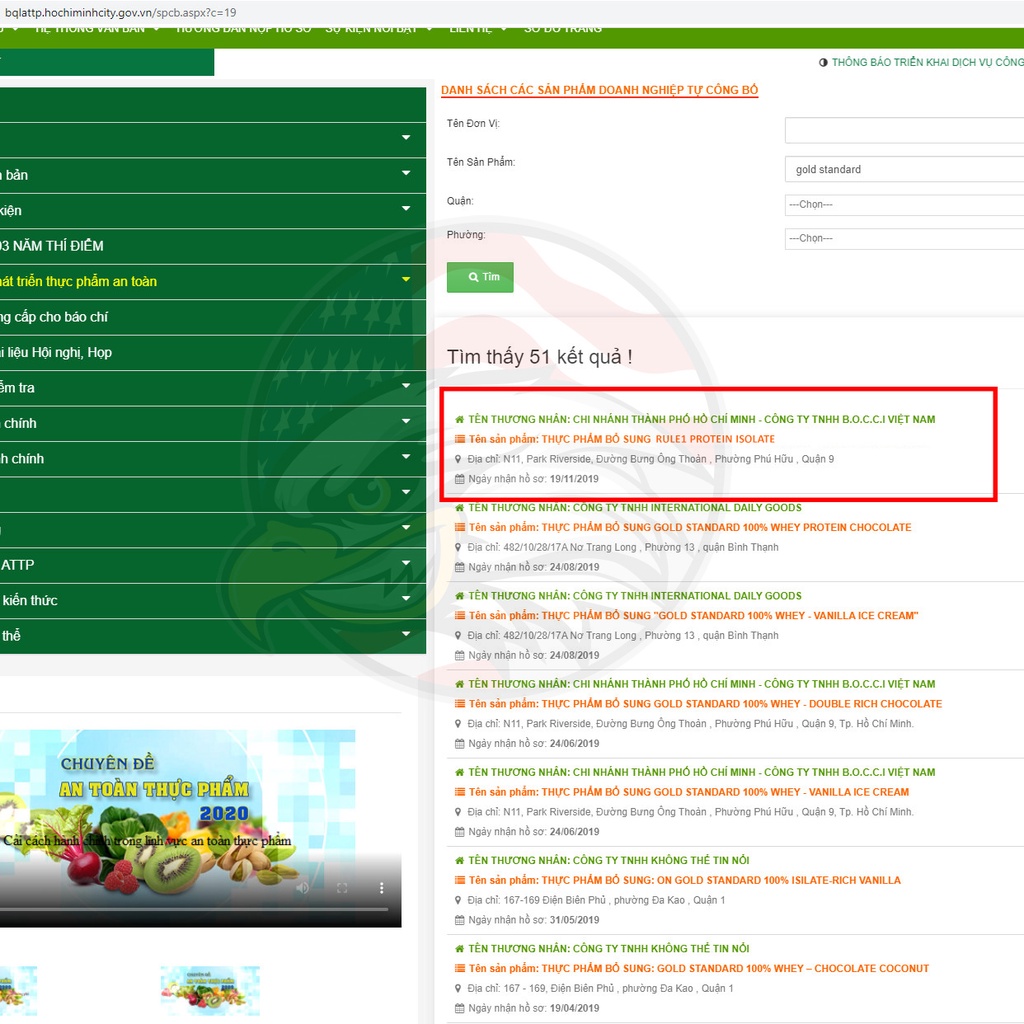The width and height of the screenshot is (1024, 1024).
Task: Open sidebar item ending 'cấp cho báo chí'
Action: click(213, 317)
